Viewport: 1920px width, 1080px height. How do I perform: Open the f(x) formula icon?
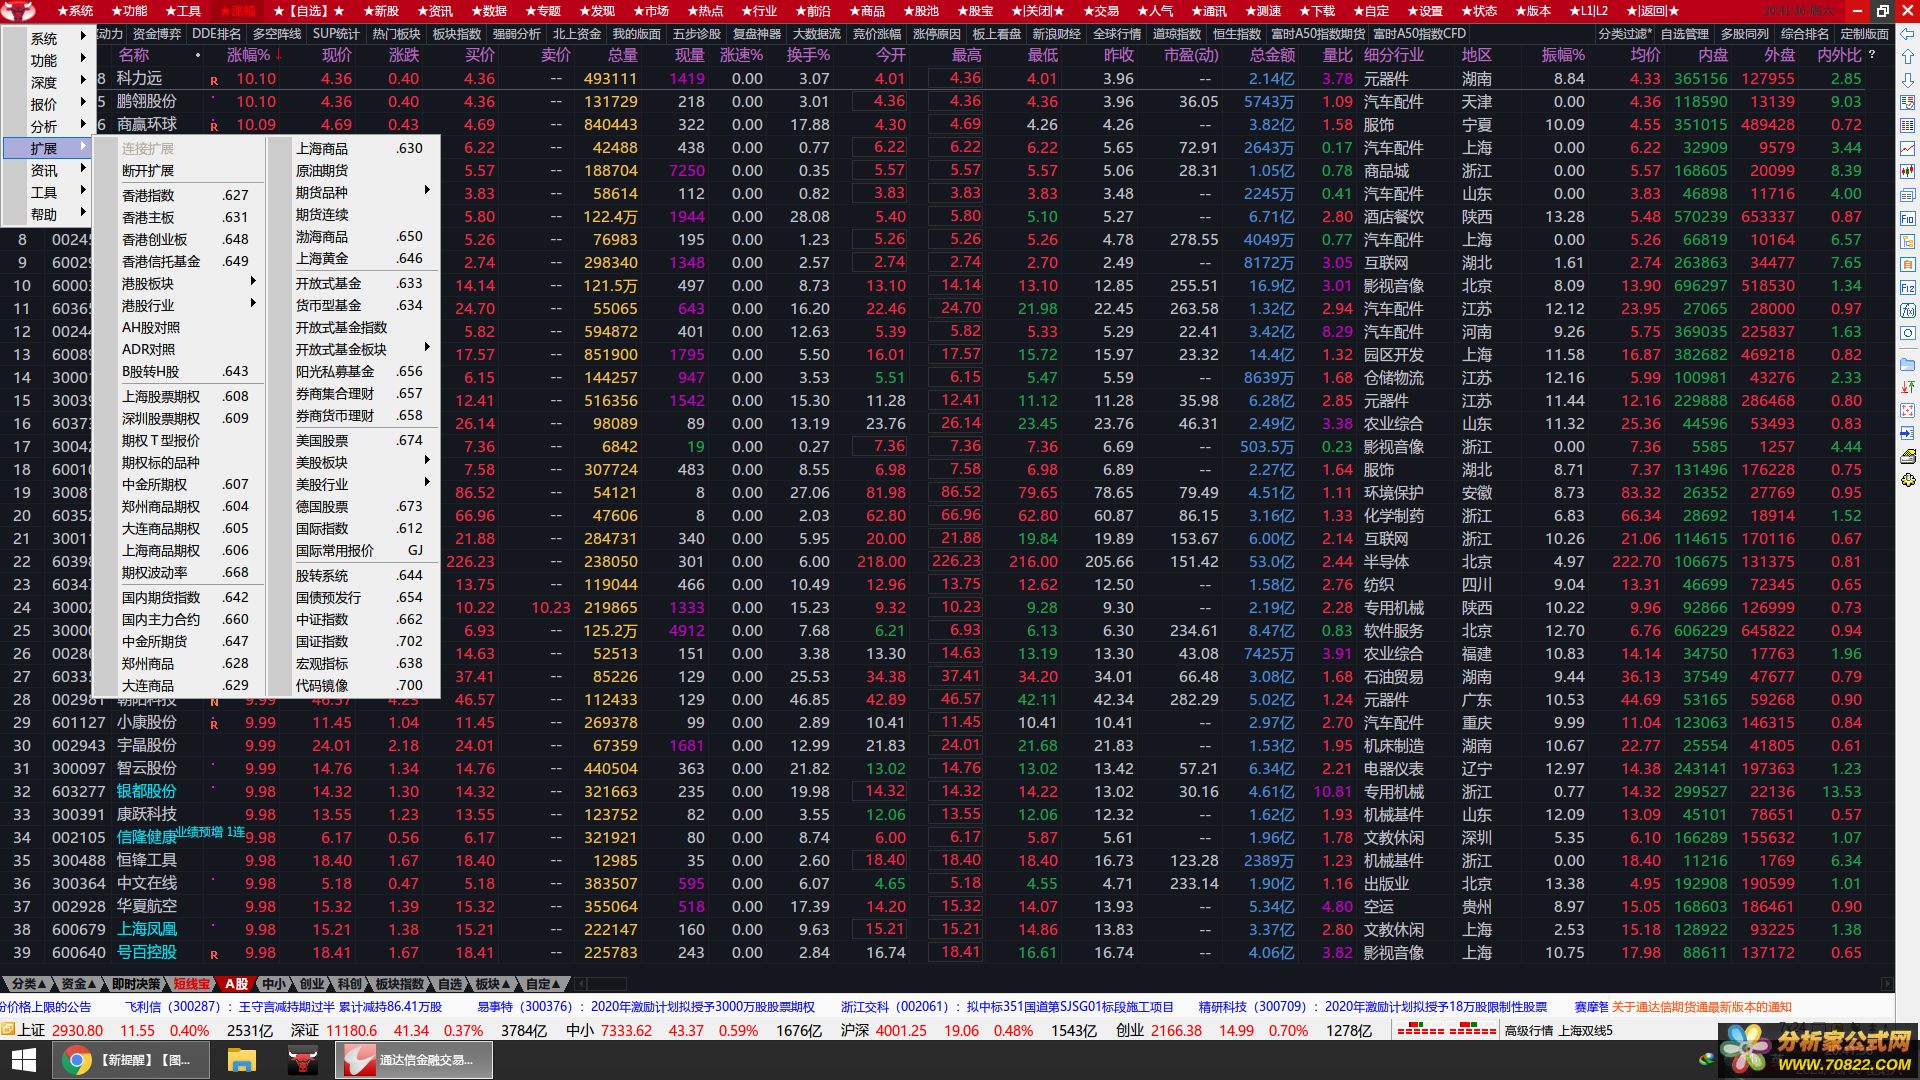point(1908,310)
